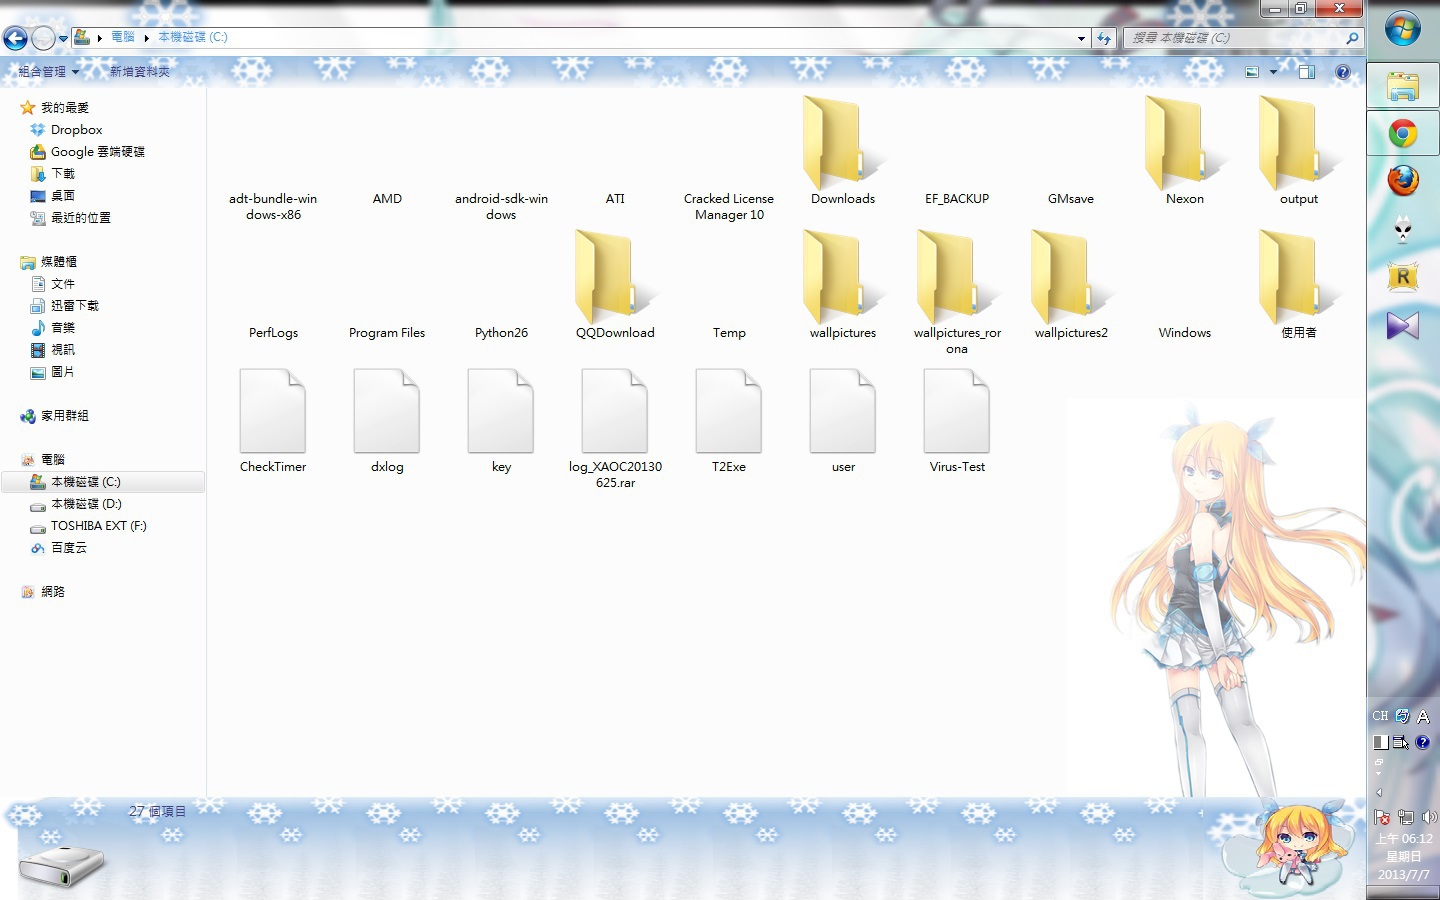
Task: Open the clock showing 上午 06:12
Action: coord(1404,839)
